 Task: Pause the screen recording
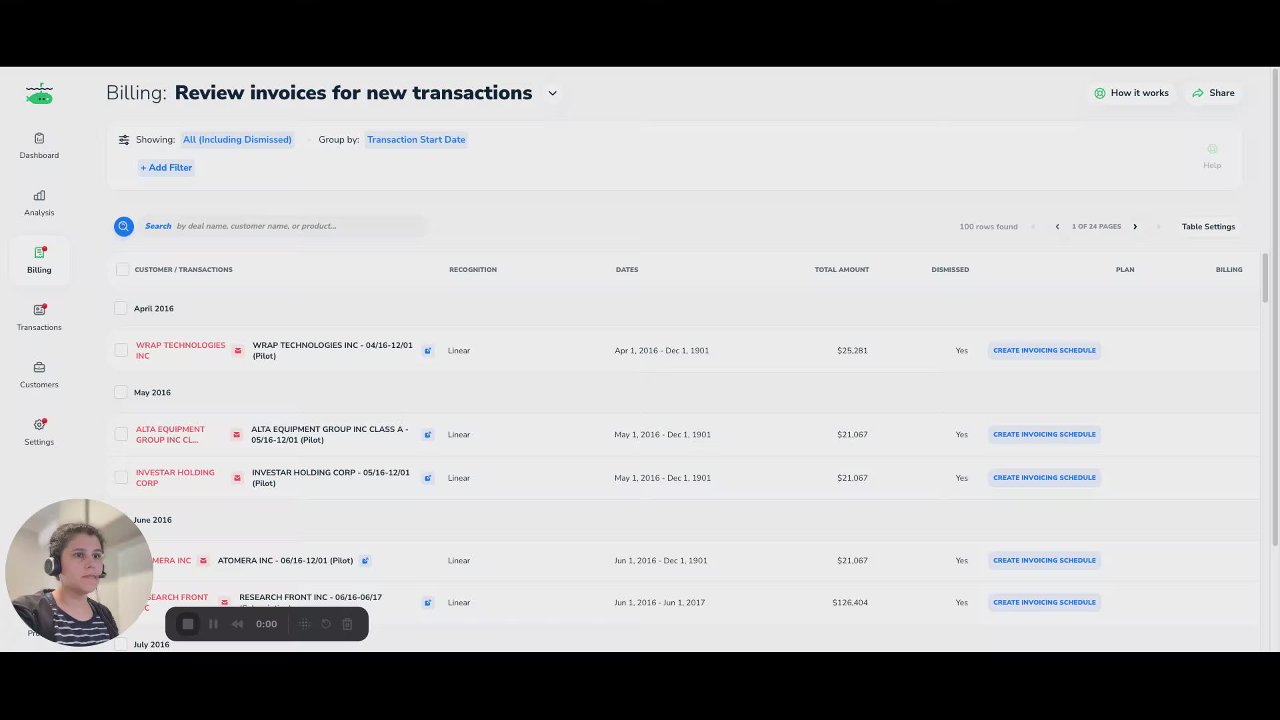coord(213,624)
